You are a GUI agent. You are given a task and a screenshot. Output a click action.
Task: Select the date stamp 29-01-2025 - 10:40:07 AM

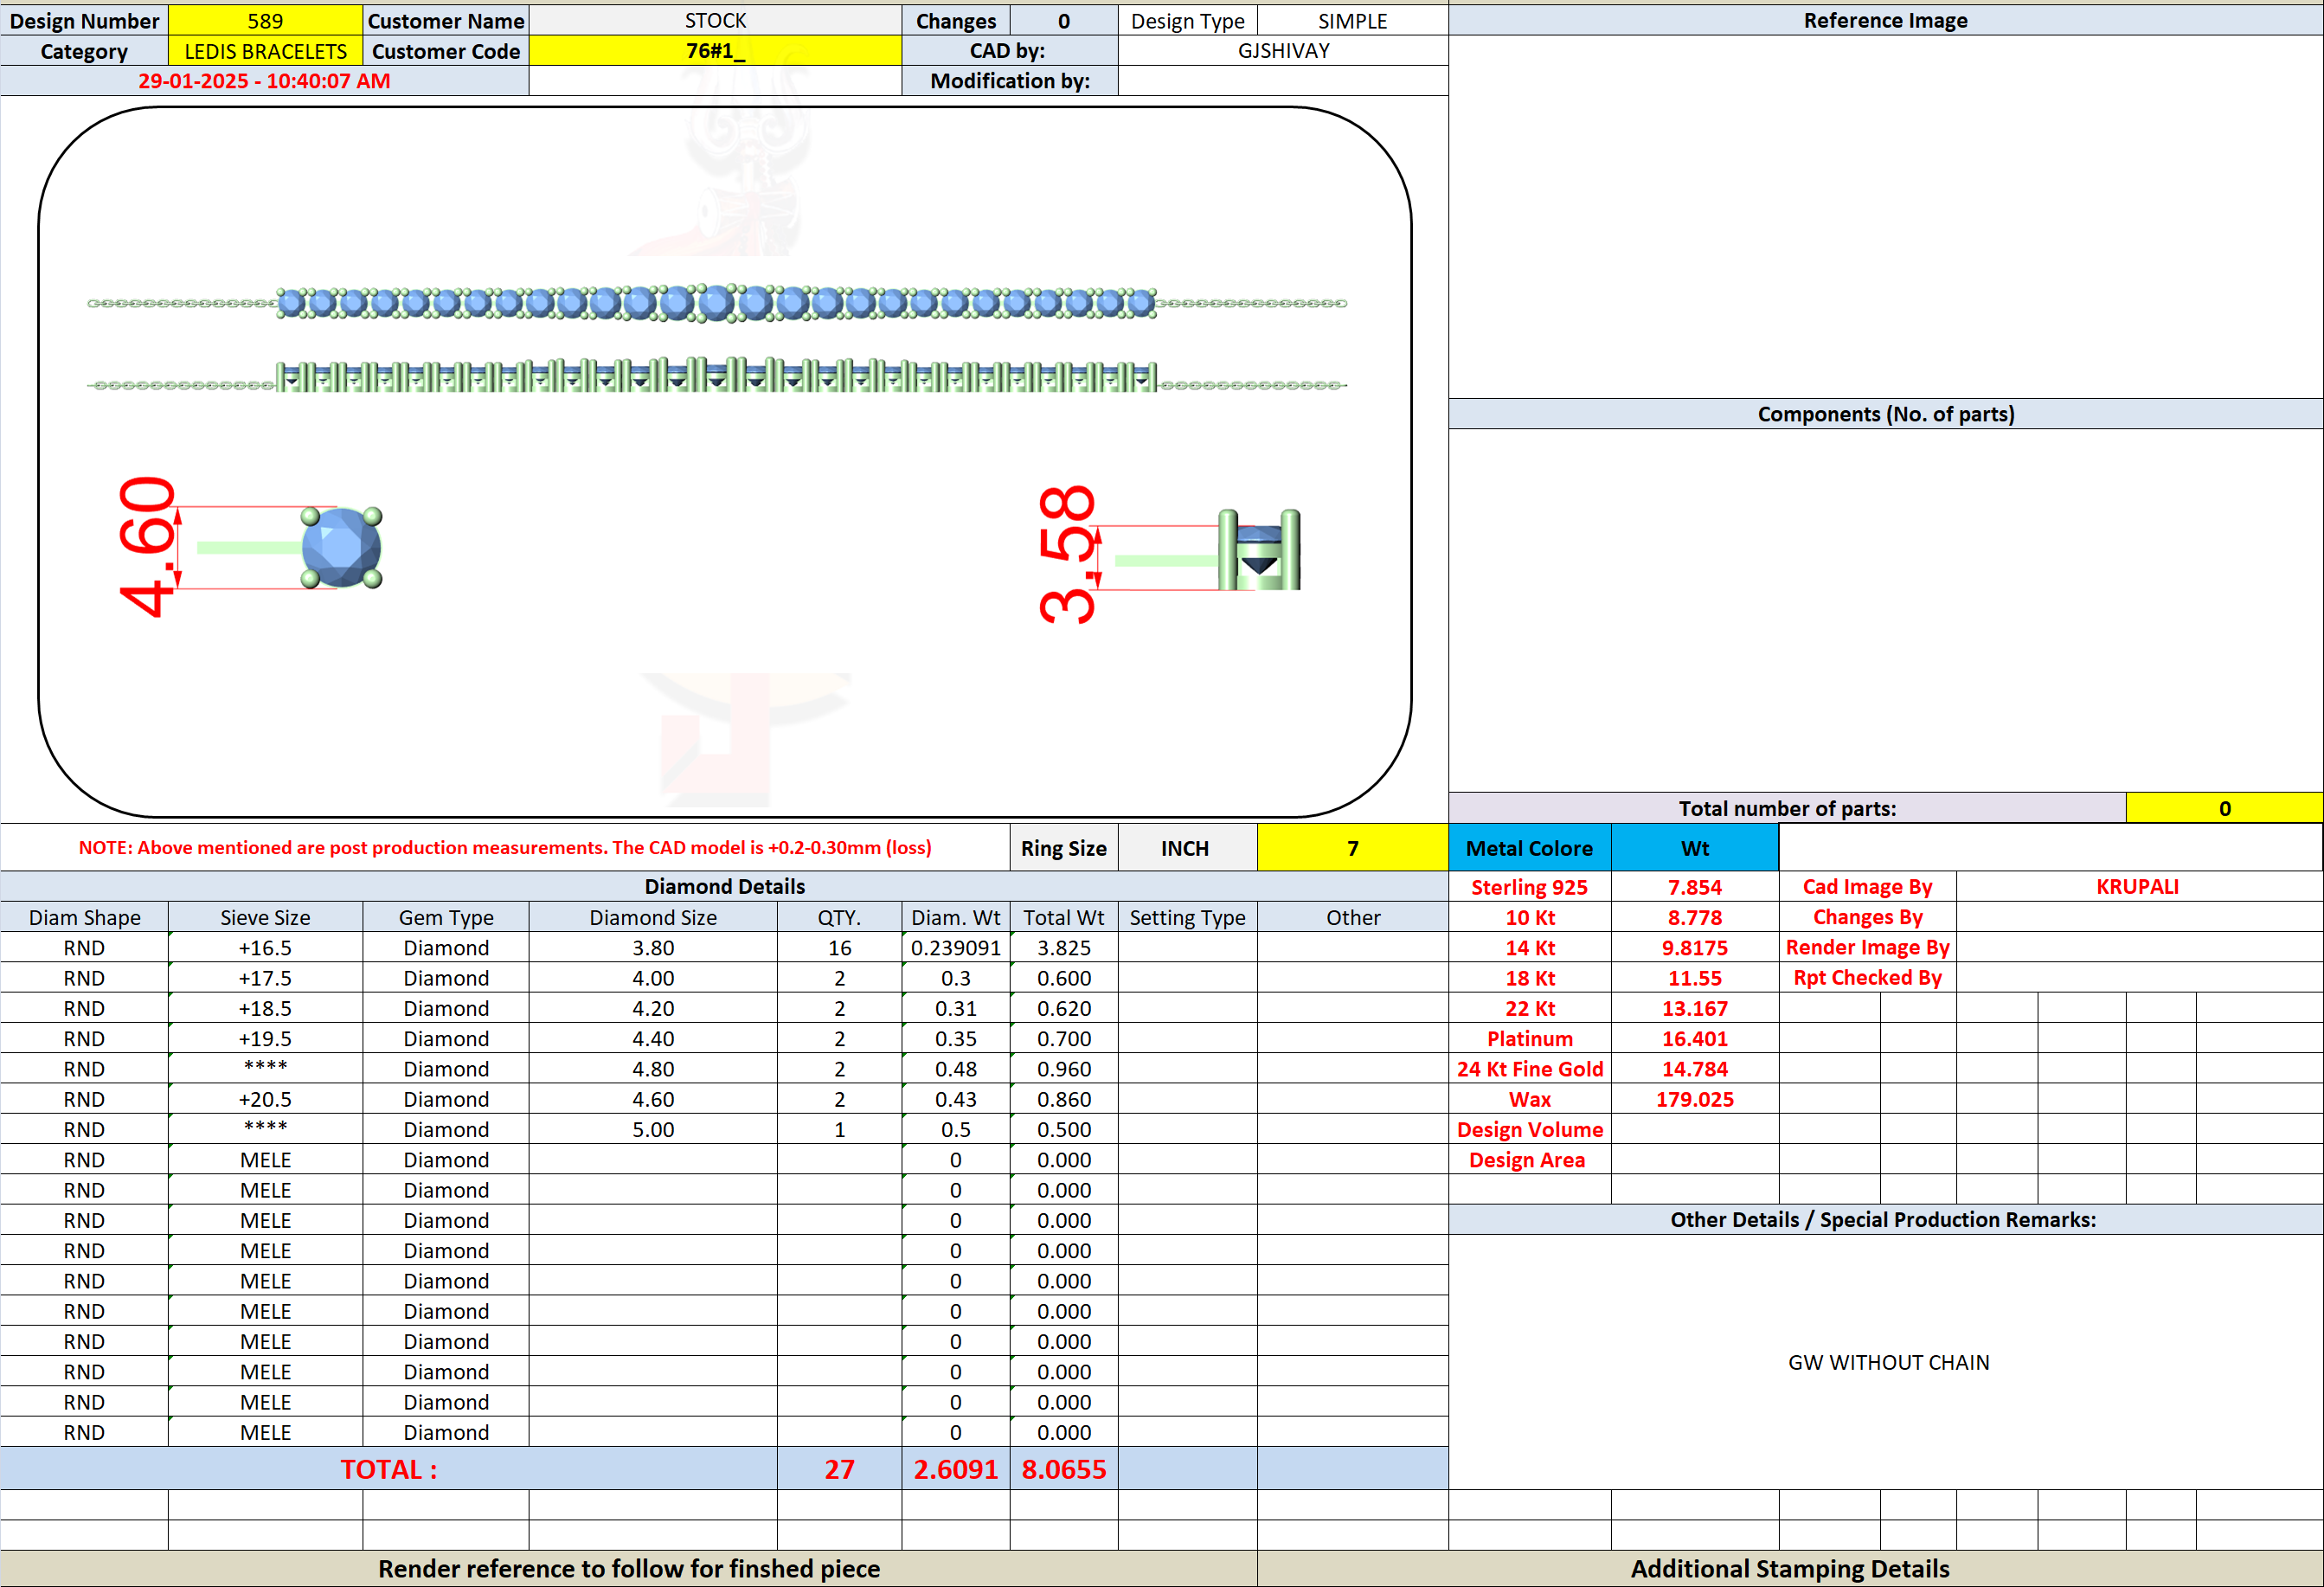point(264,81)
